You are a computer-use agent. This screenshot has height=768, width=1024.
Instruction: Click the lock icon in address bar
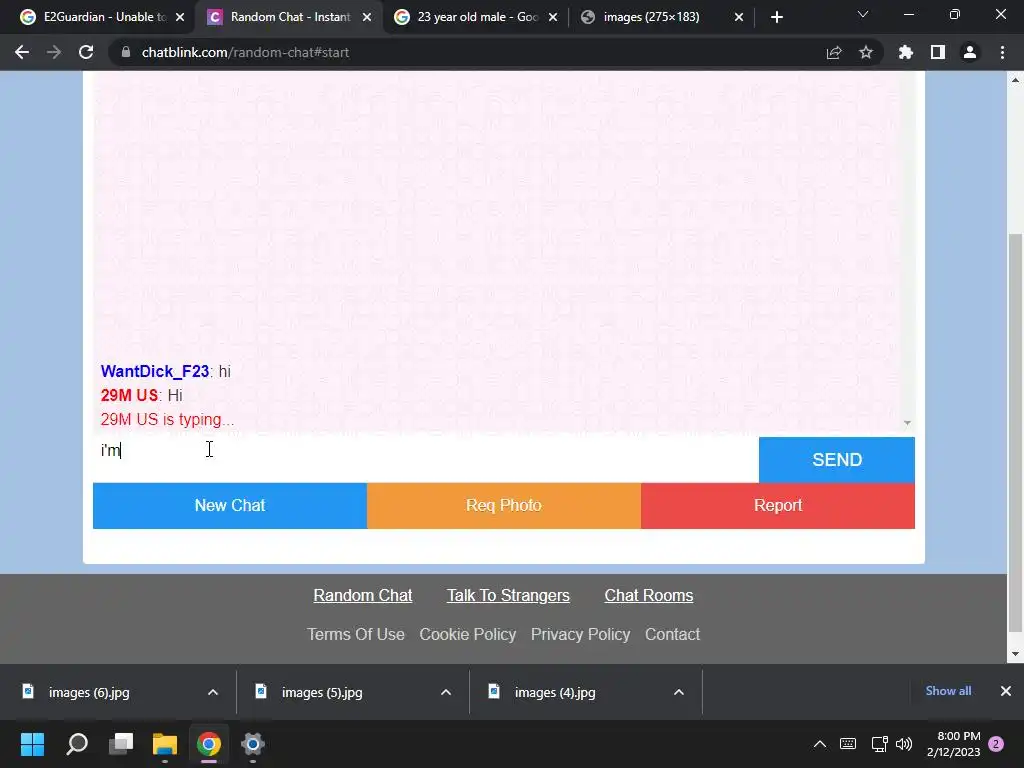pyautogui.click(x=126, y=52)
